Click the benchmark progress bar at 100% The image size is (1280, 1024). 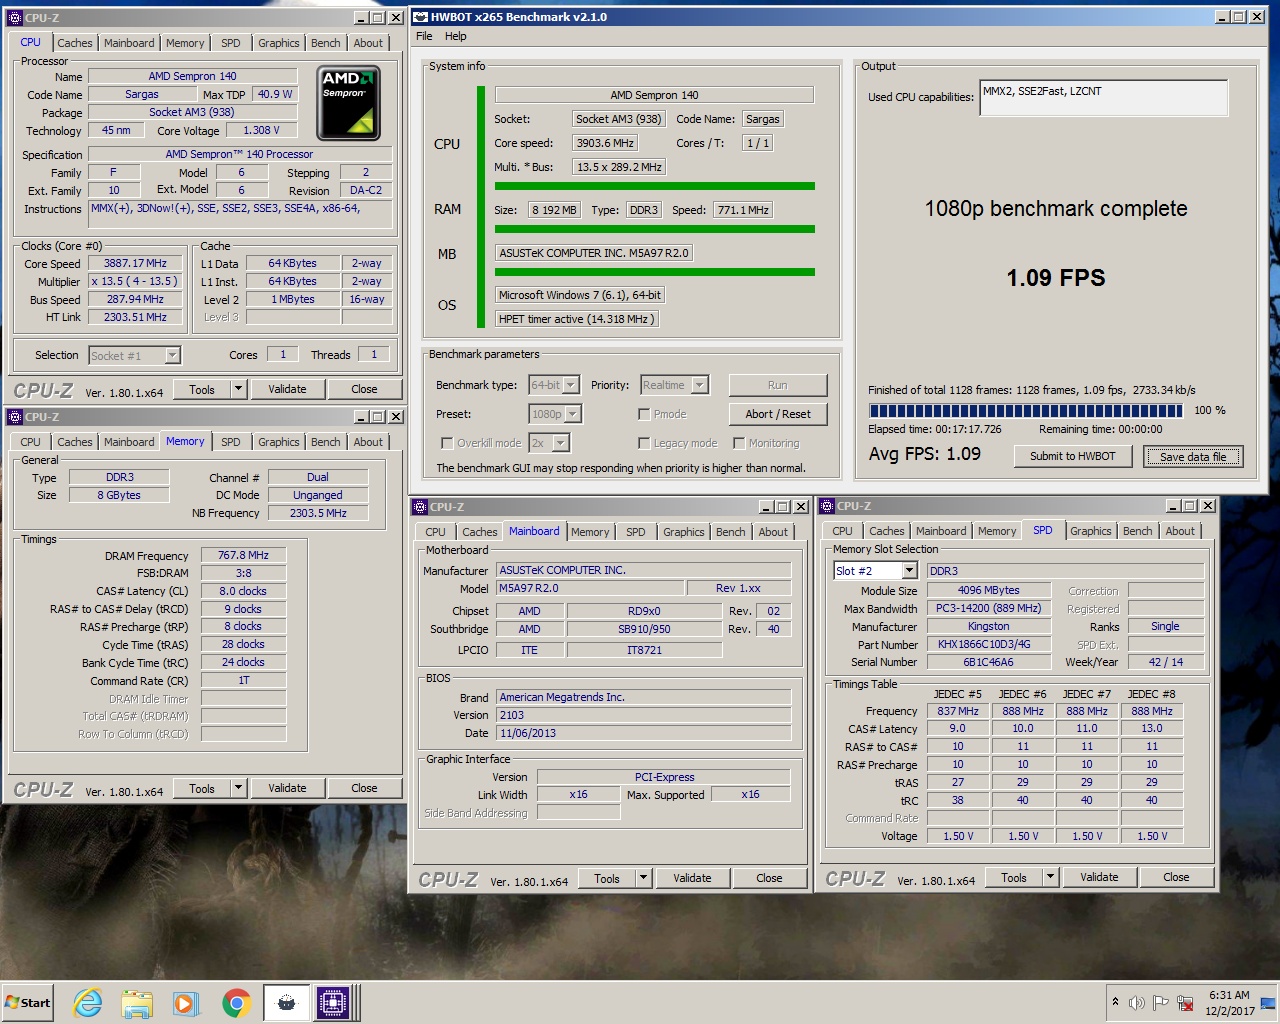(x=1025, y=411)
